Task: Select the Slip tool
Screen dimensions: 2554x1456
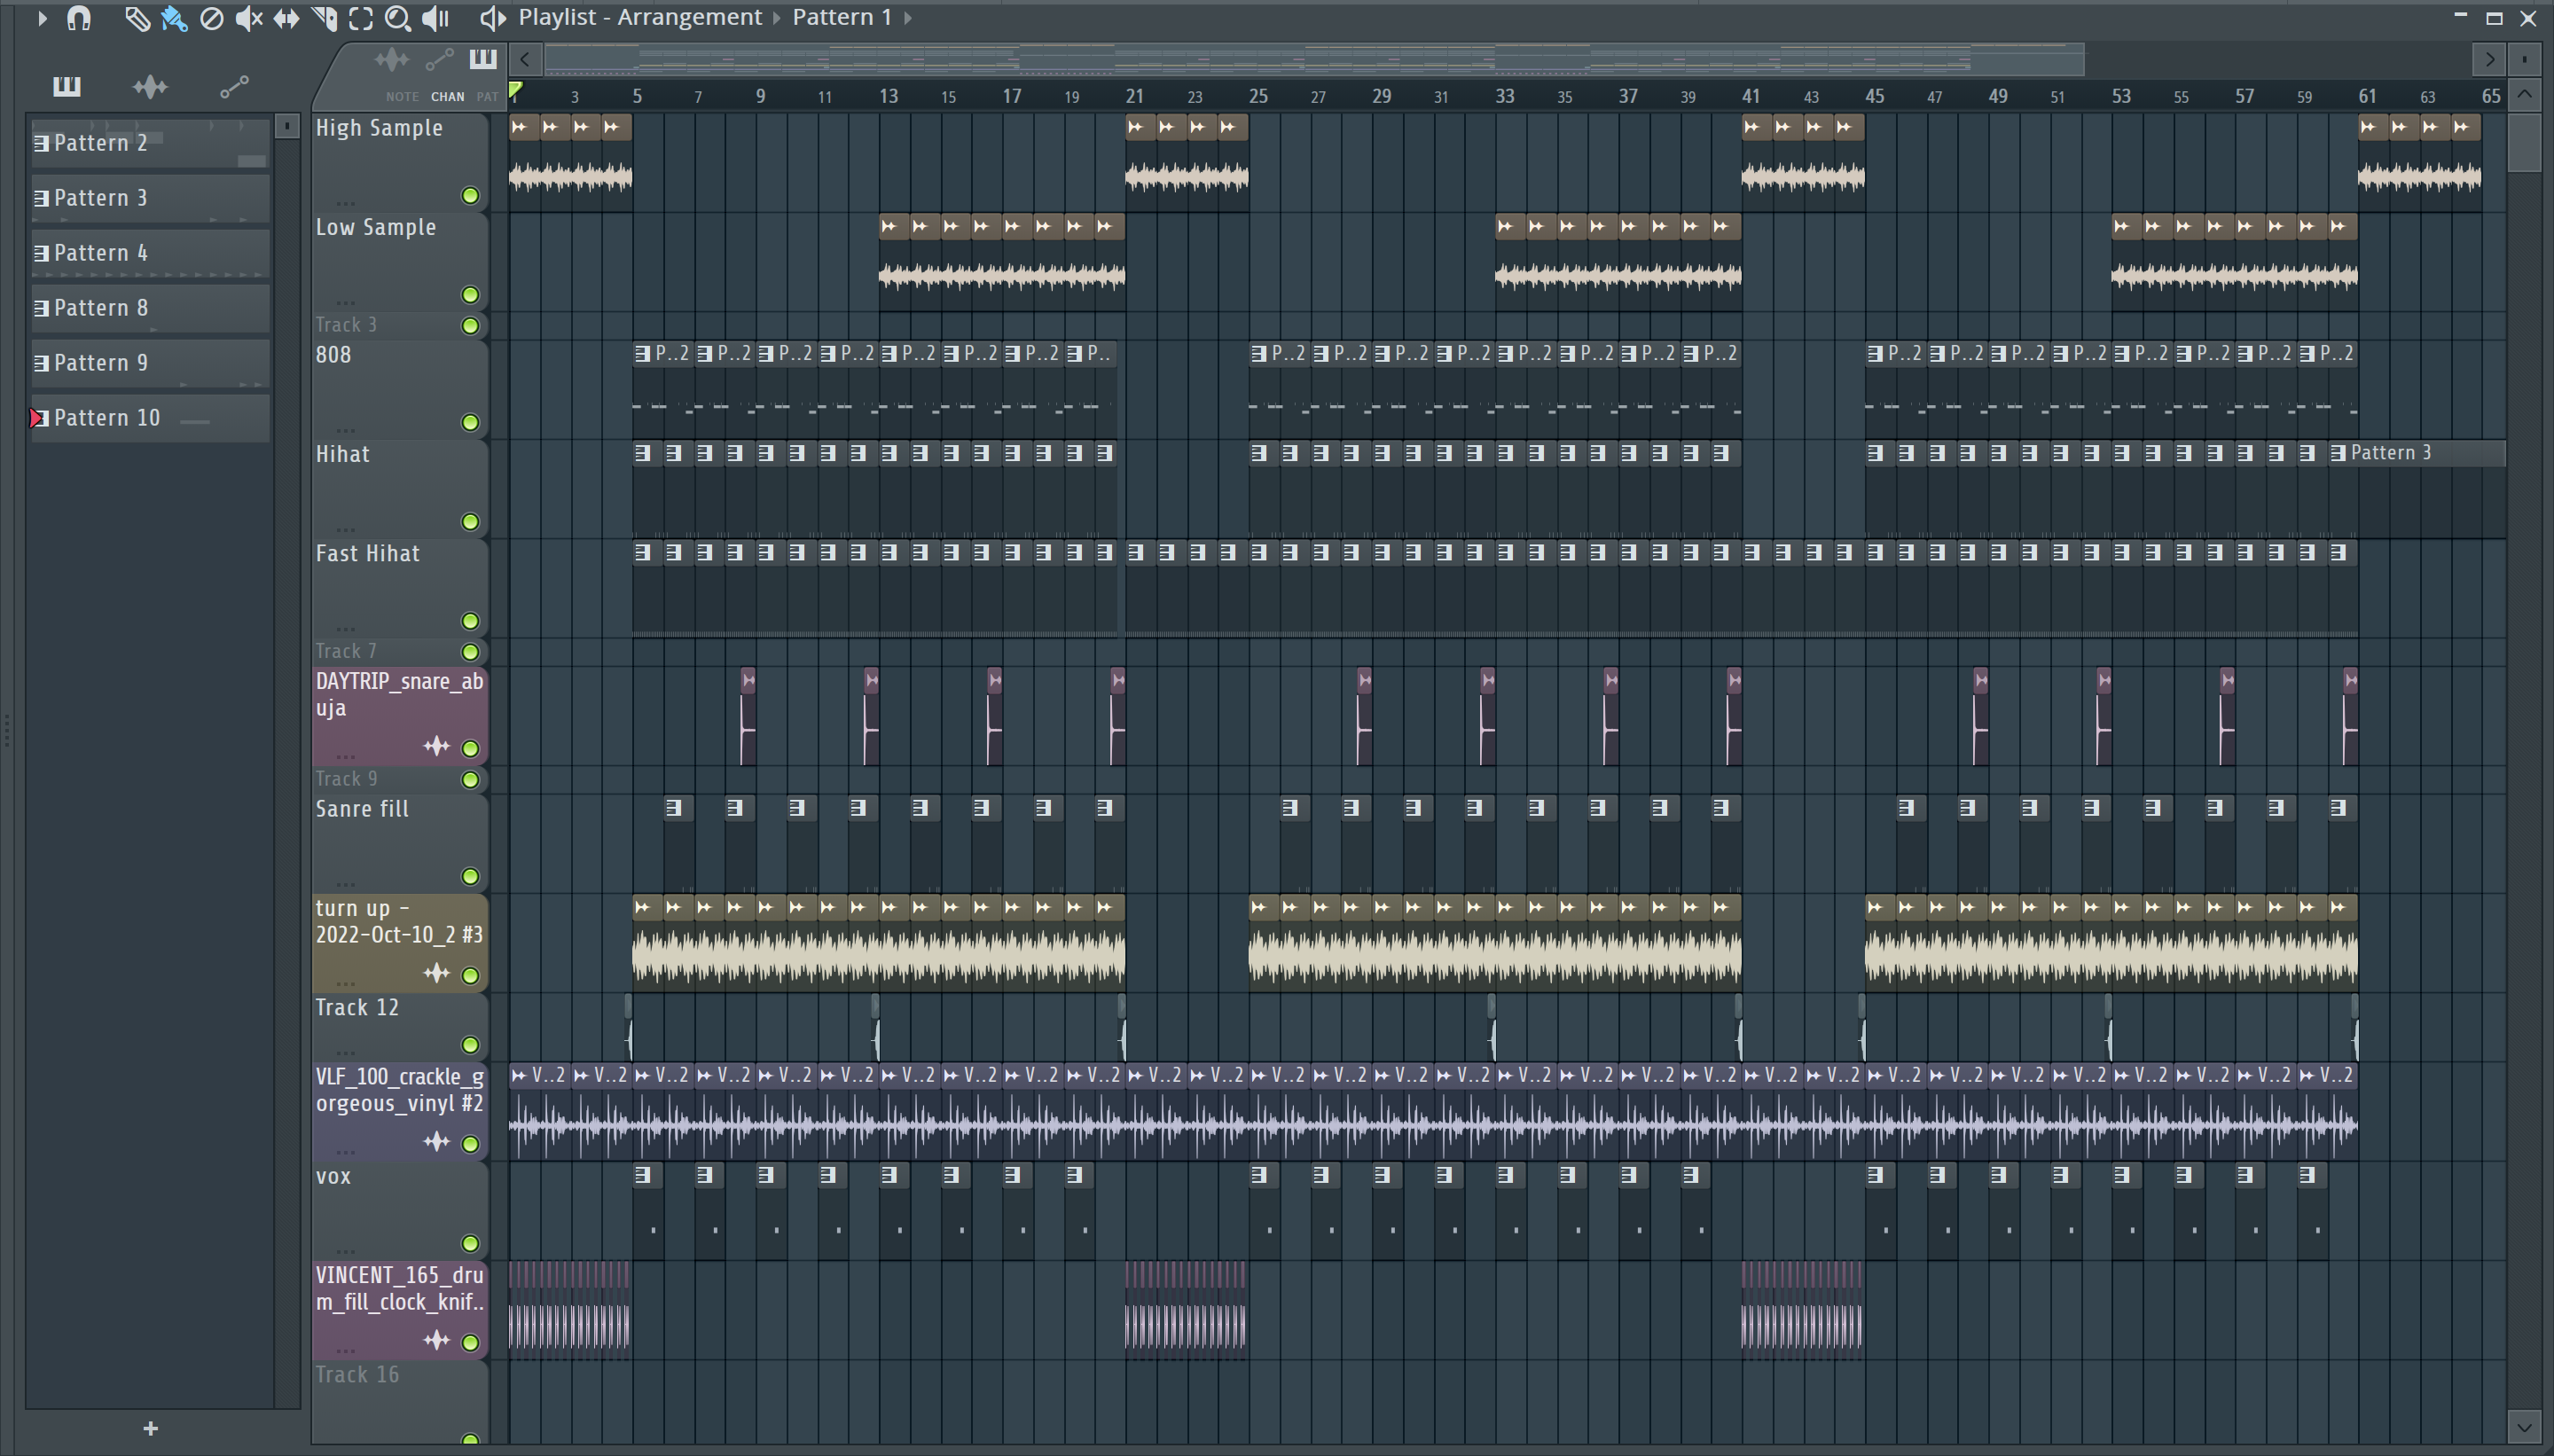Action: coord(286,18)
